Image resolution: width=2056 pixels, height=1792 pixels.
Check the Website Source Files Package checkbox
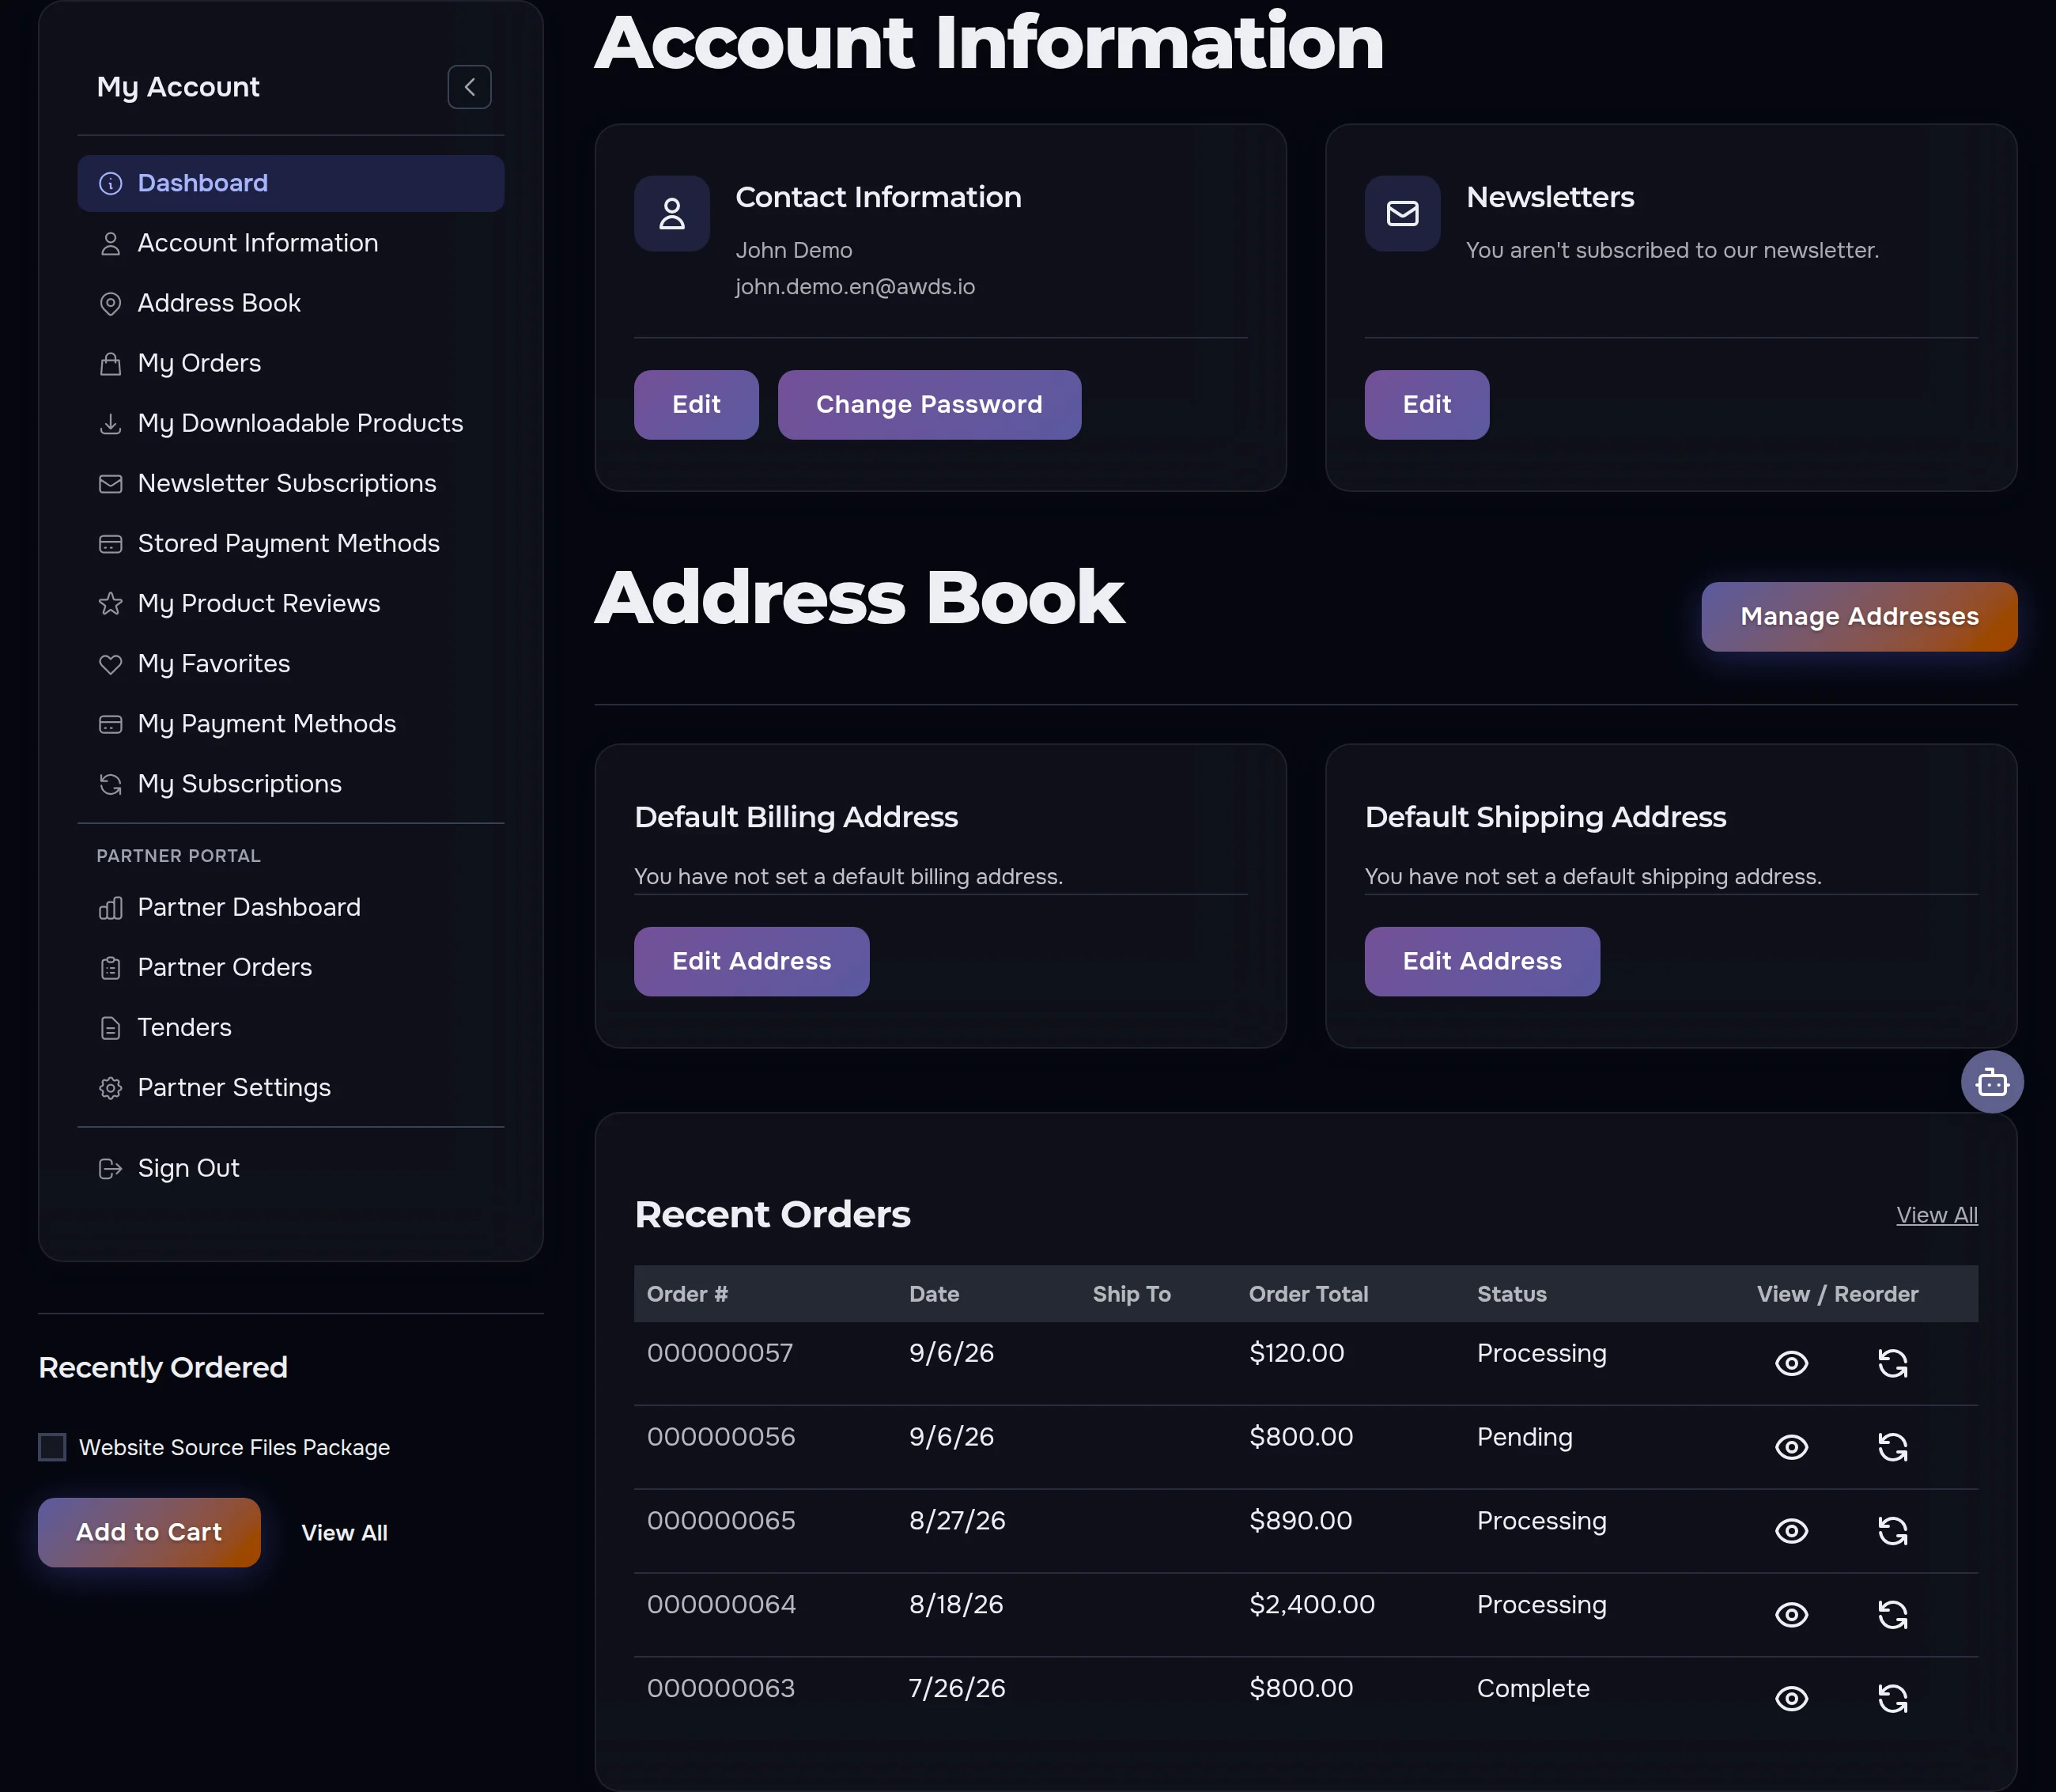52,1447
